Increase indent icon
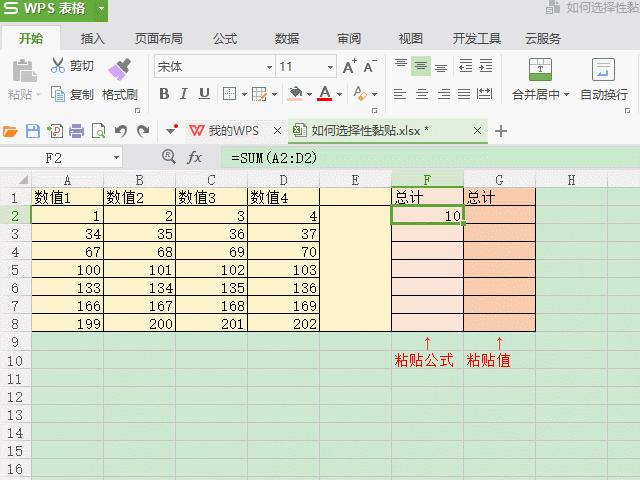Image resolution: width=640 pixels, height=480 pixels. pos(486,66)
